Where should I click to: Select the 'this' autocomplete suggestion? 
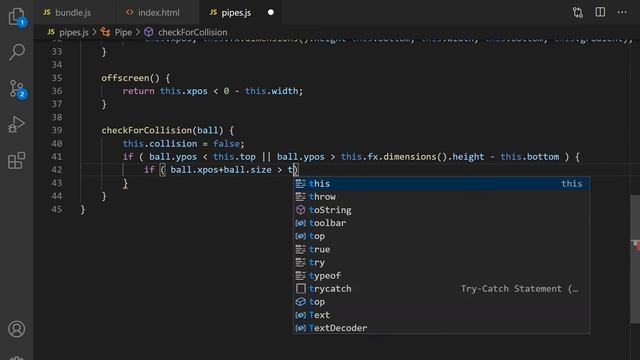pos(442,184)
